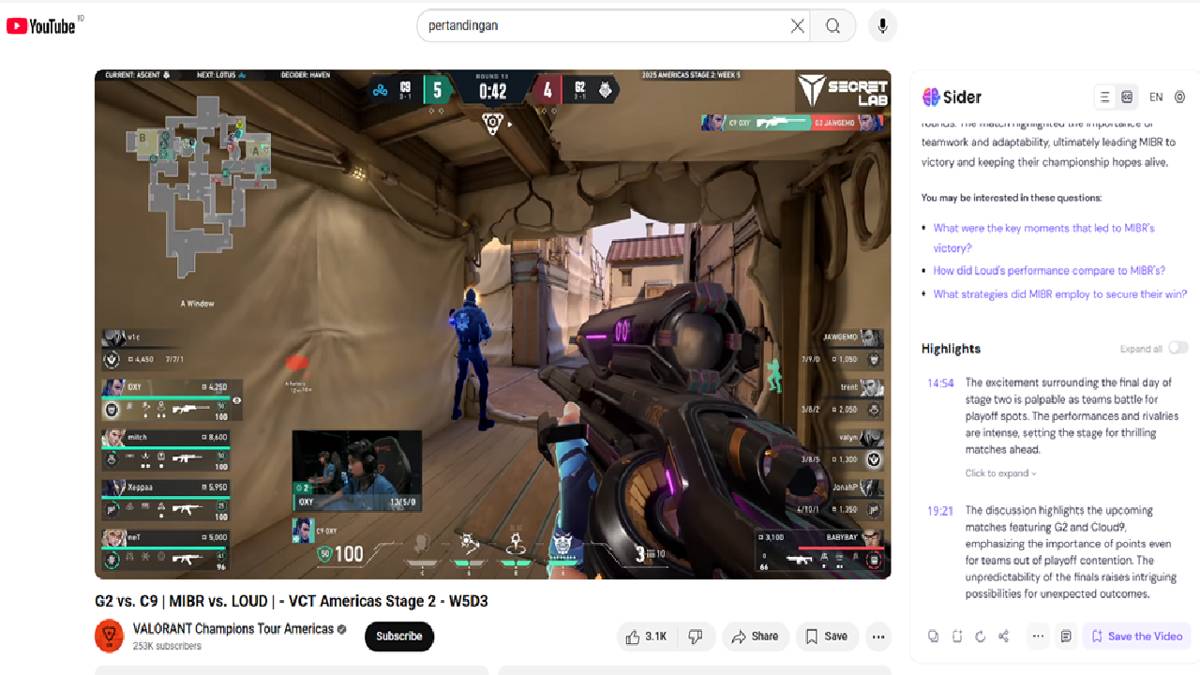Toggle the Expand all switch

point(1178,348)
